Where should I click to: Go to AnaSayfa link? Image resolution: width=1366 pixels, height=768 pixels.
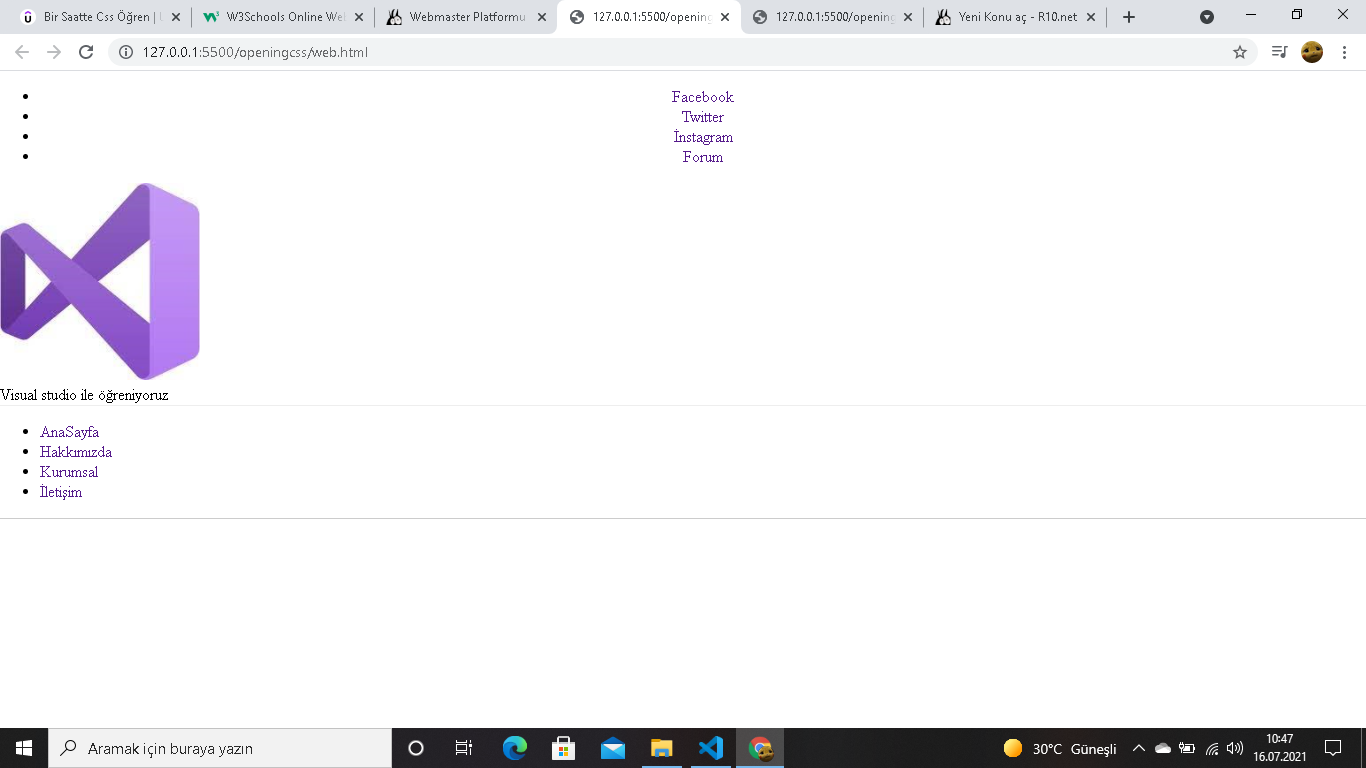tap(69, 432)
